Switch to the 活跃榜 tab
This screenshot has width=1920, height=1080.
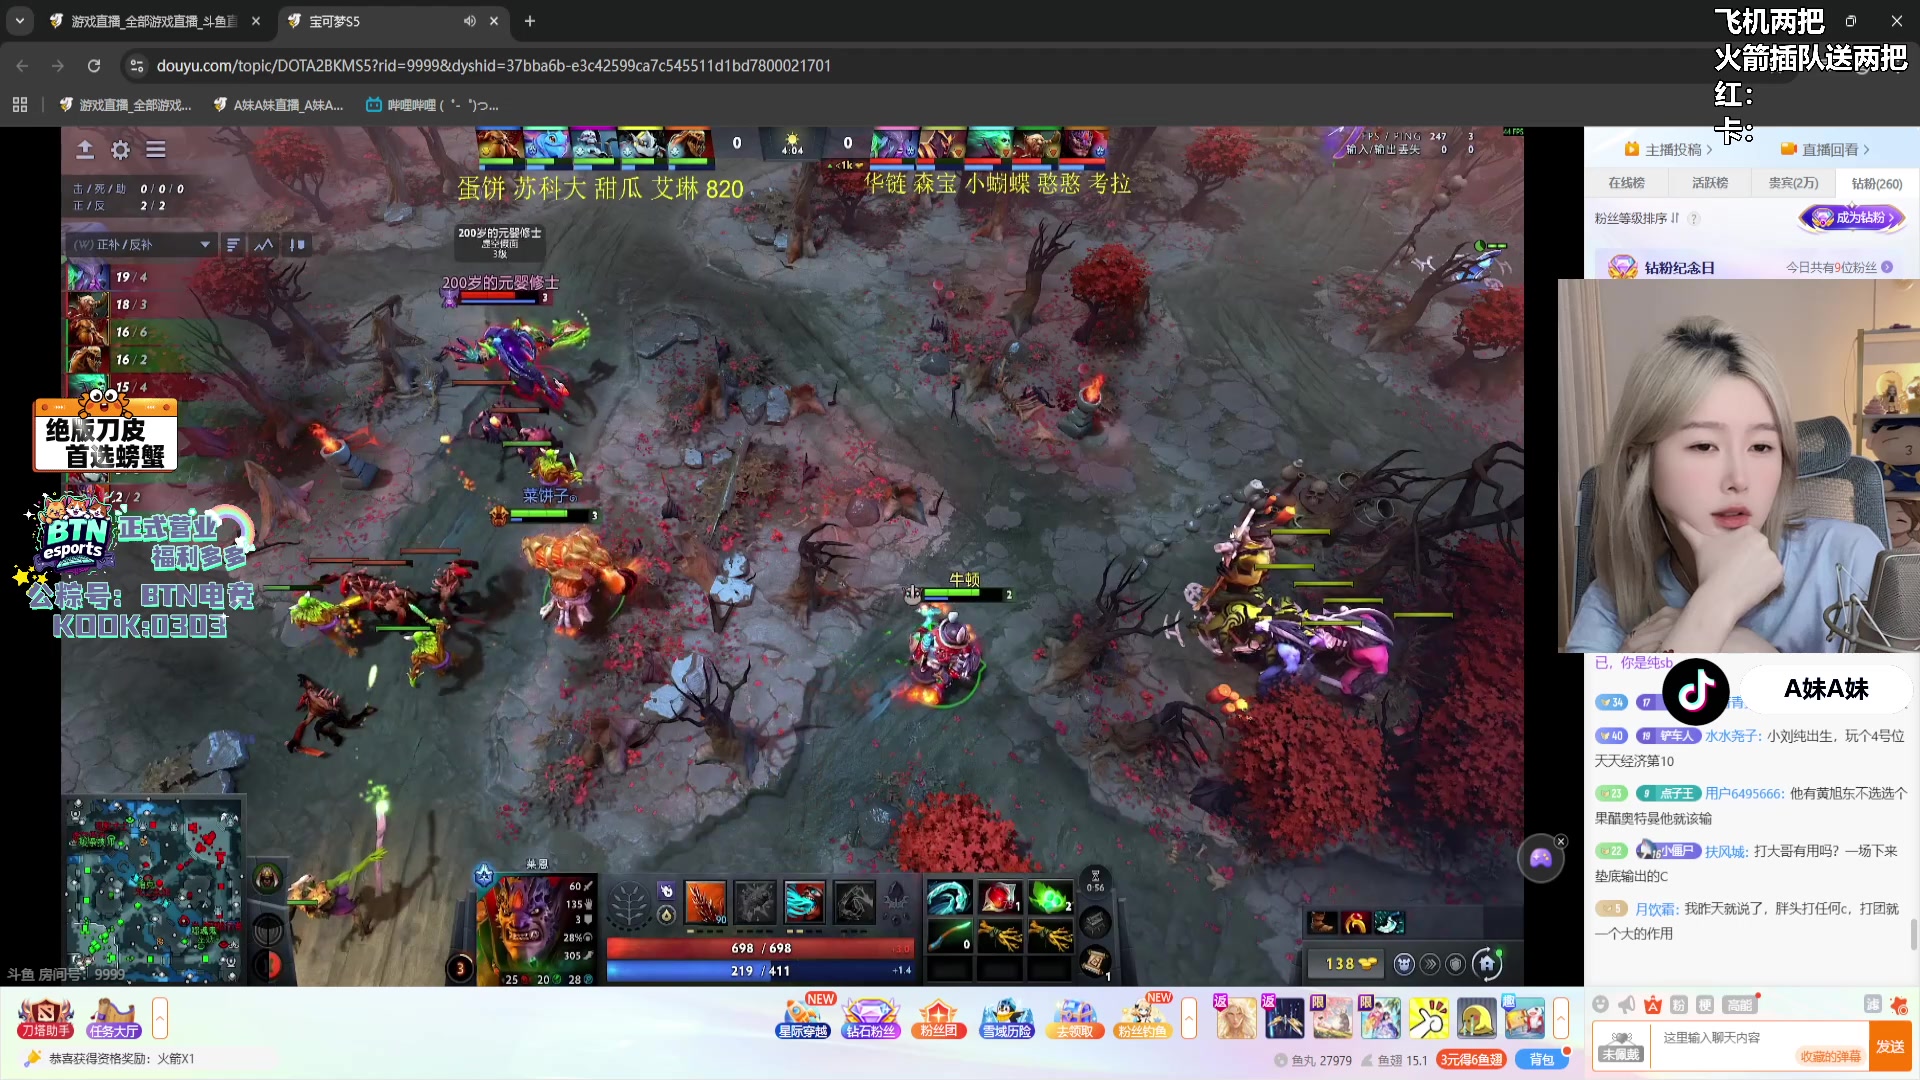click(1710, 183)
